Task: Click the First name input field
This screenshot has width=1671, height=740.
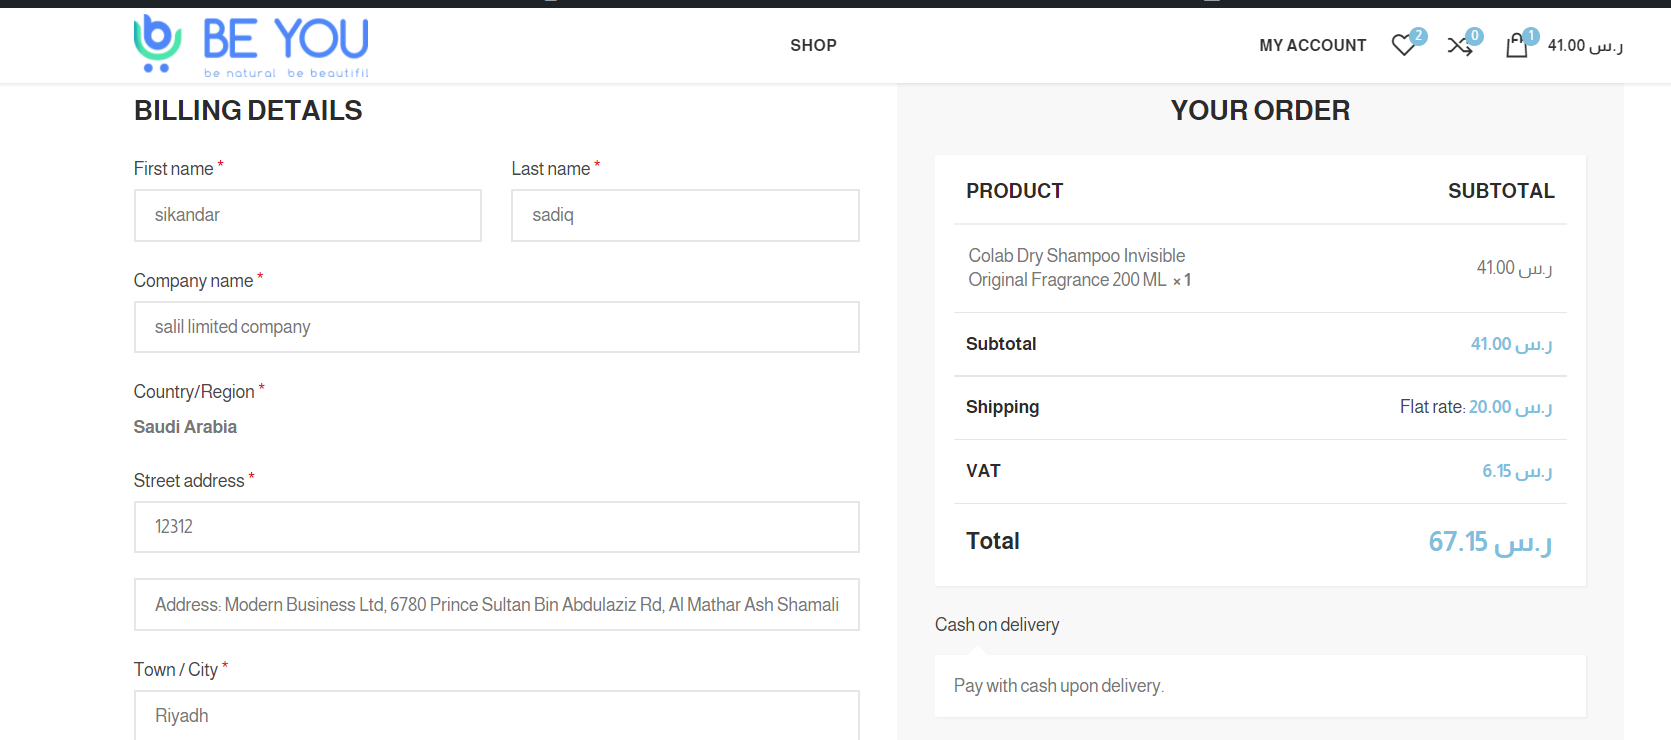Action: (308, 215)
